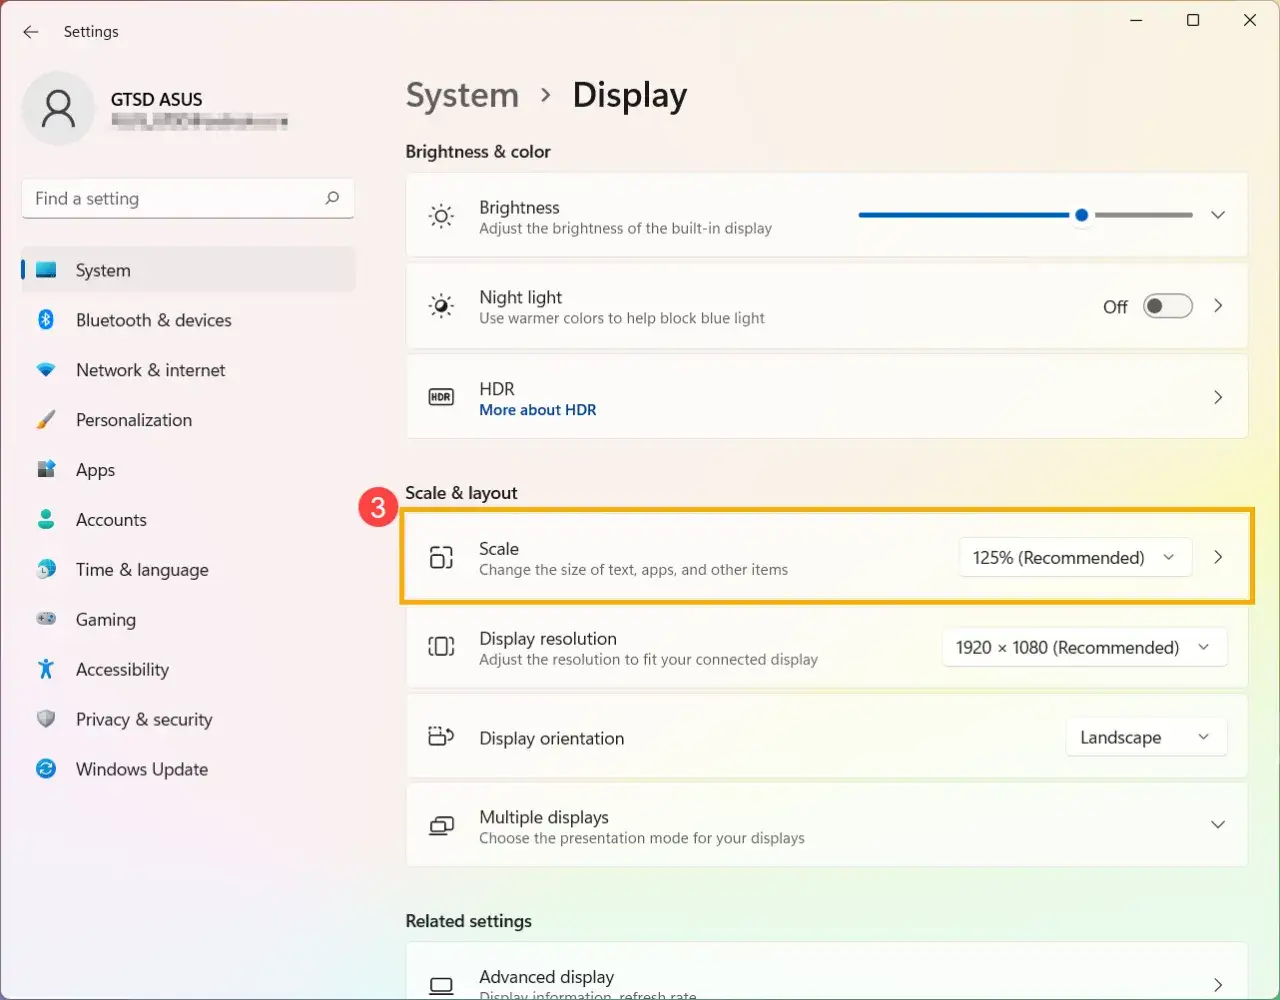
Task: Click the back arrow in Settings
Action: (30, 31)
